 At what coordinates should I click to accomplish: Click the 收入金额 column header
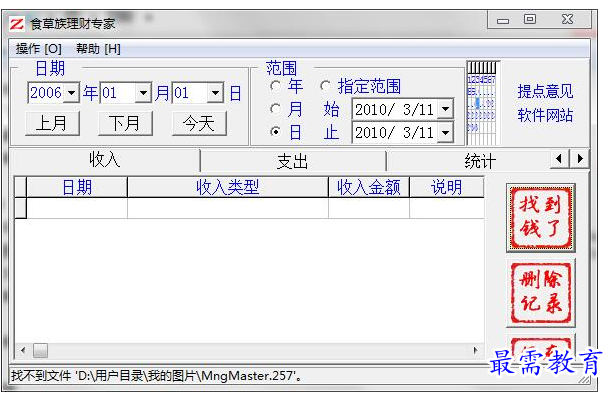pyautogui.click(x=369, y=187)
